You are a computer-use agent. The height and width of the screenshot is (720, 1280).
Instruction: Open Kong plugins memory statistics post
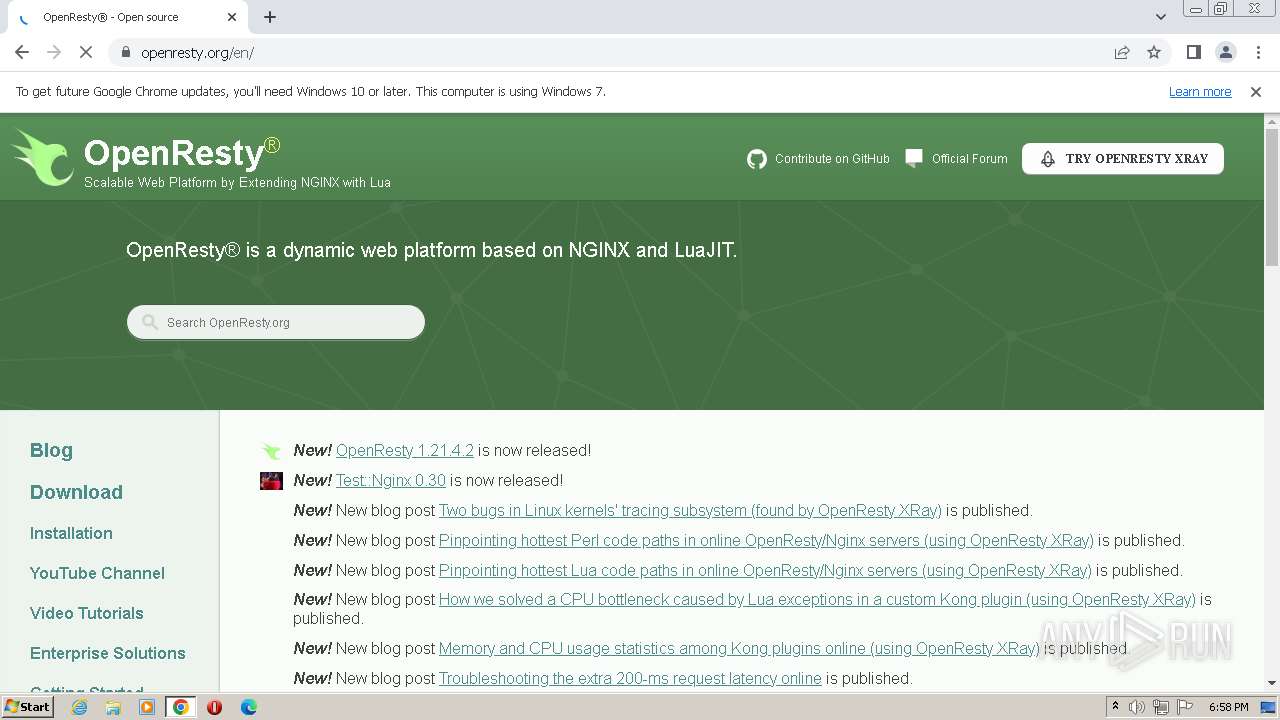[739, 649]
